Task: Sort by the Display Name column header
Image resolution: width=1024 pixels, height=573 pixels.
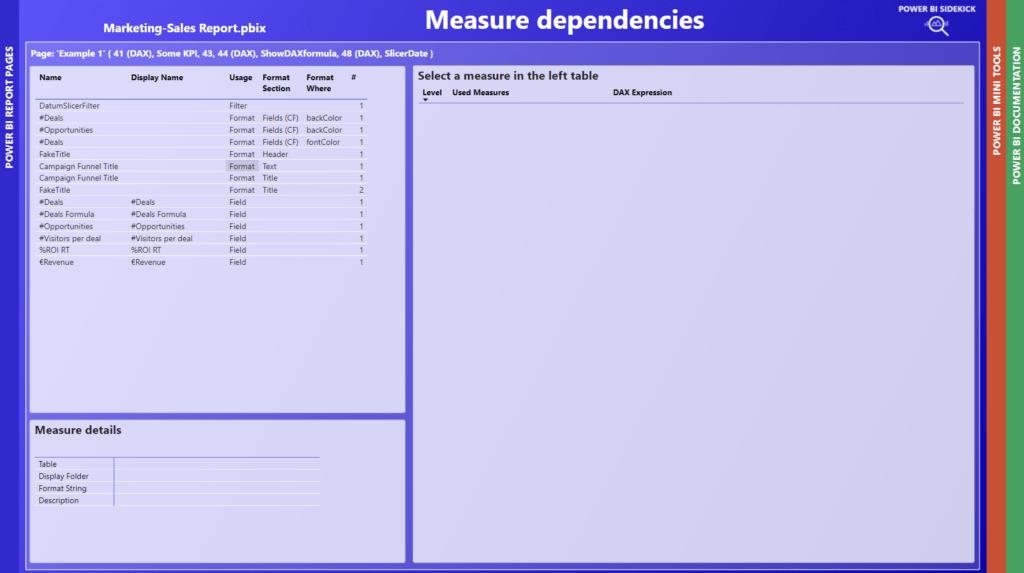Action: (x=157, y=77)
